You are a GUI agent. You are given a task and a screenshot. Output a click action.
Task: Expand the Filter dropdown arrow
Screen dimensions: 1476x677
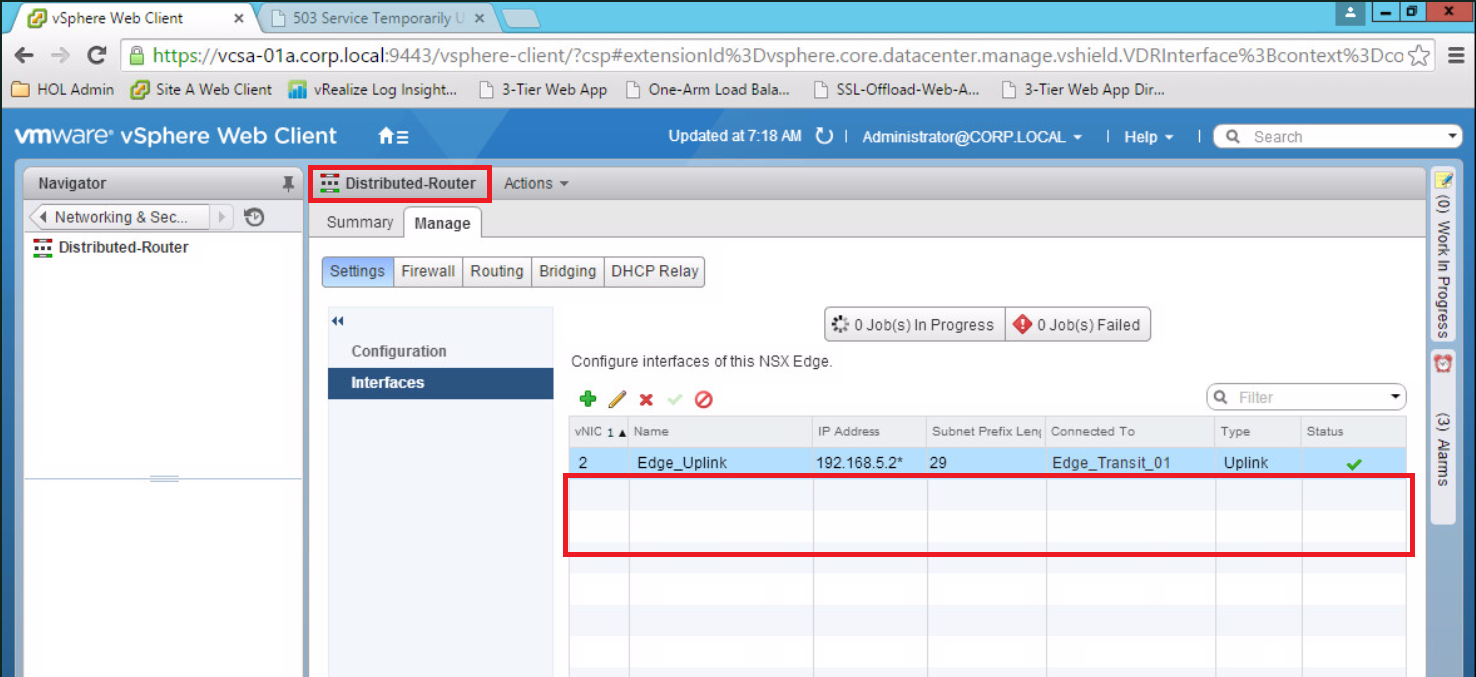1396,397
